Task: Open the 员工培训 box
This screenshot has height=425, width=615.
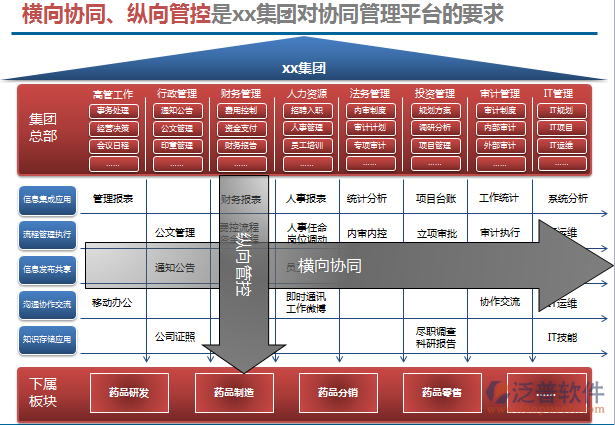Action: click(x=308, y=146)
